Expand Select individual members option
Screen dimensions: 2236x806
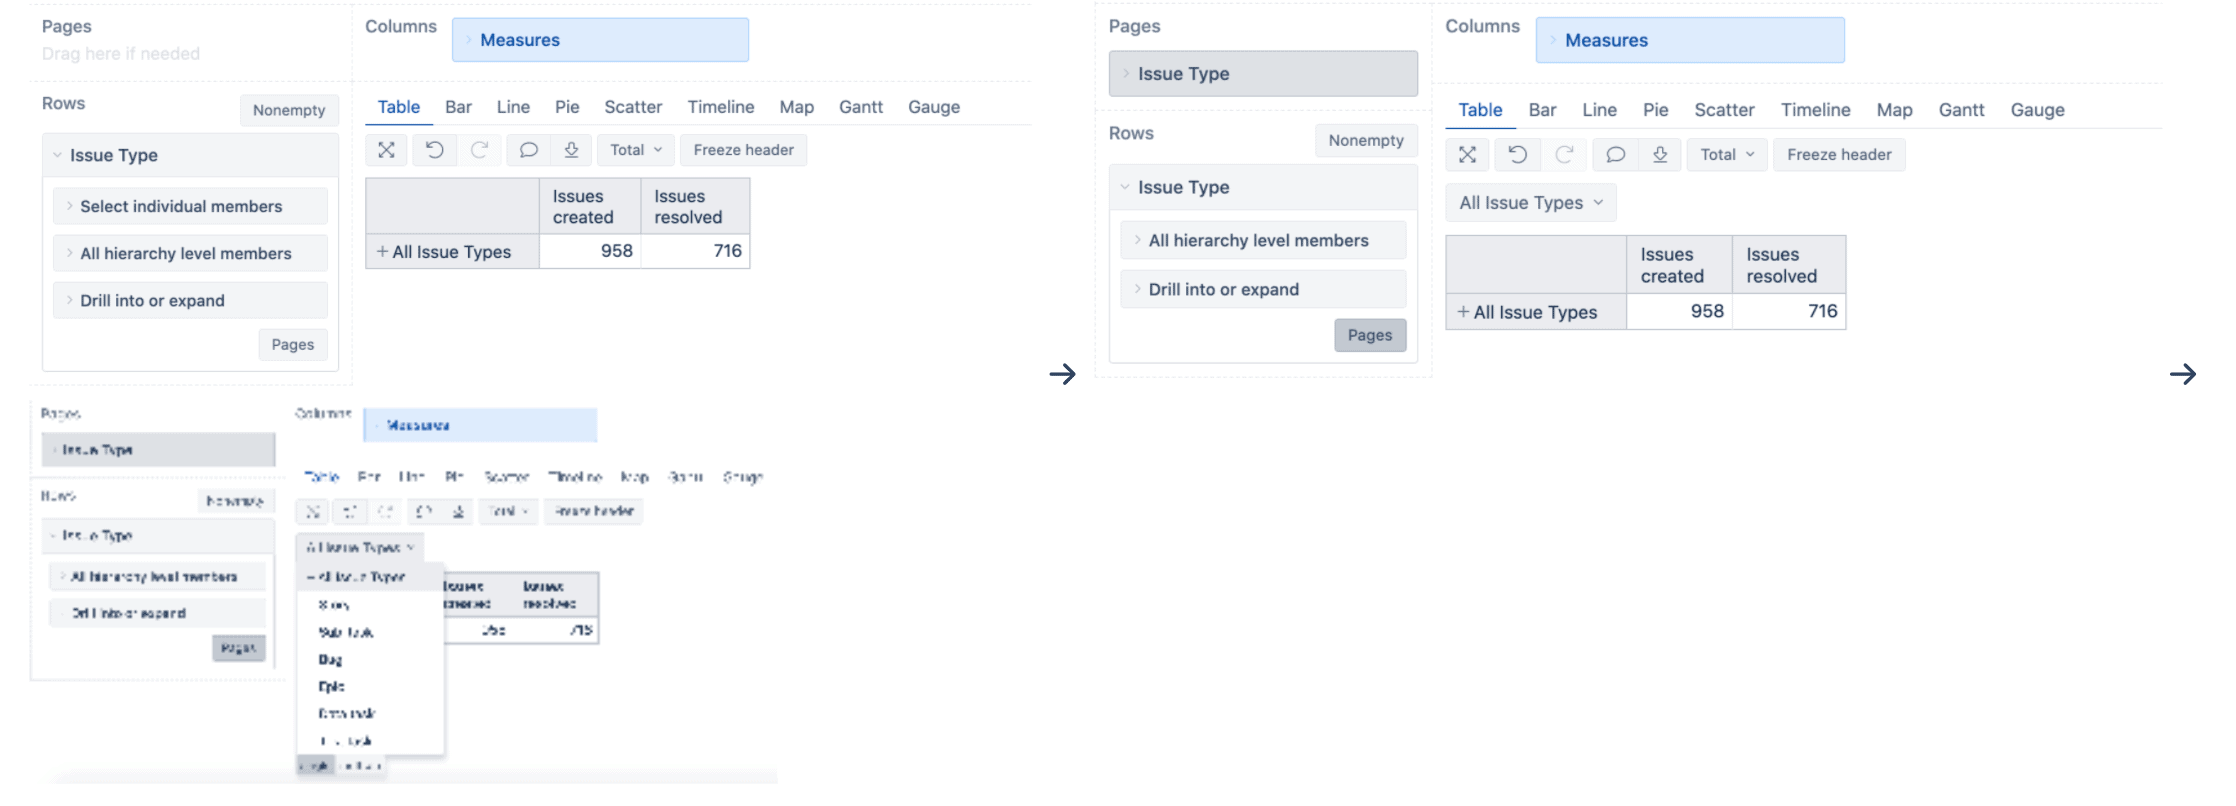[x=190, y=207]
